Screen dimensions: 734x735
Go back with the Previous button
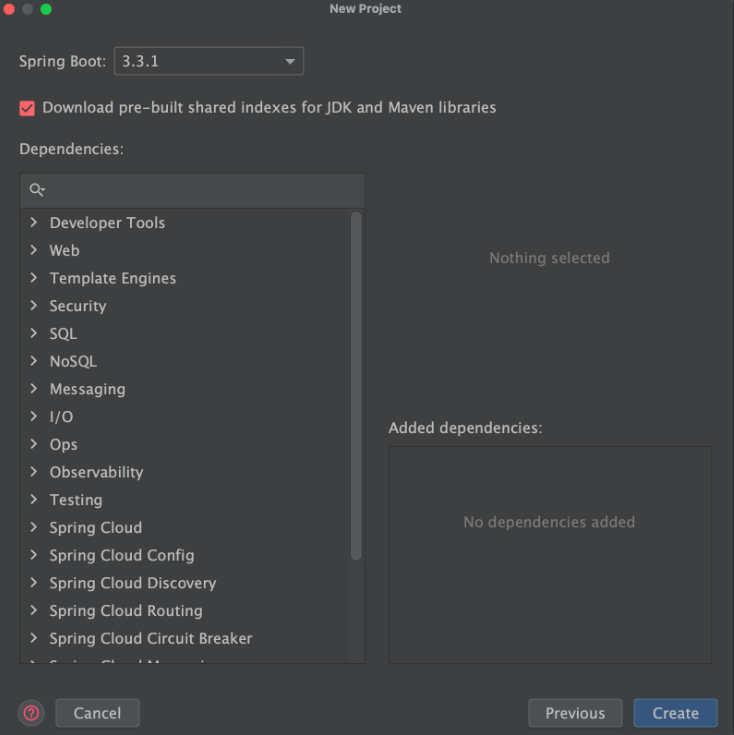point(575,713)
